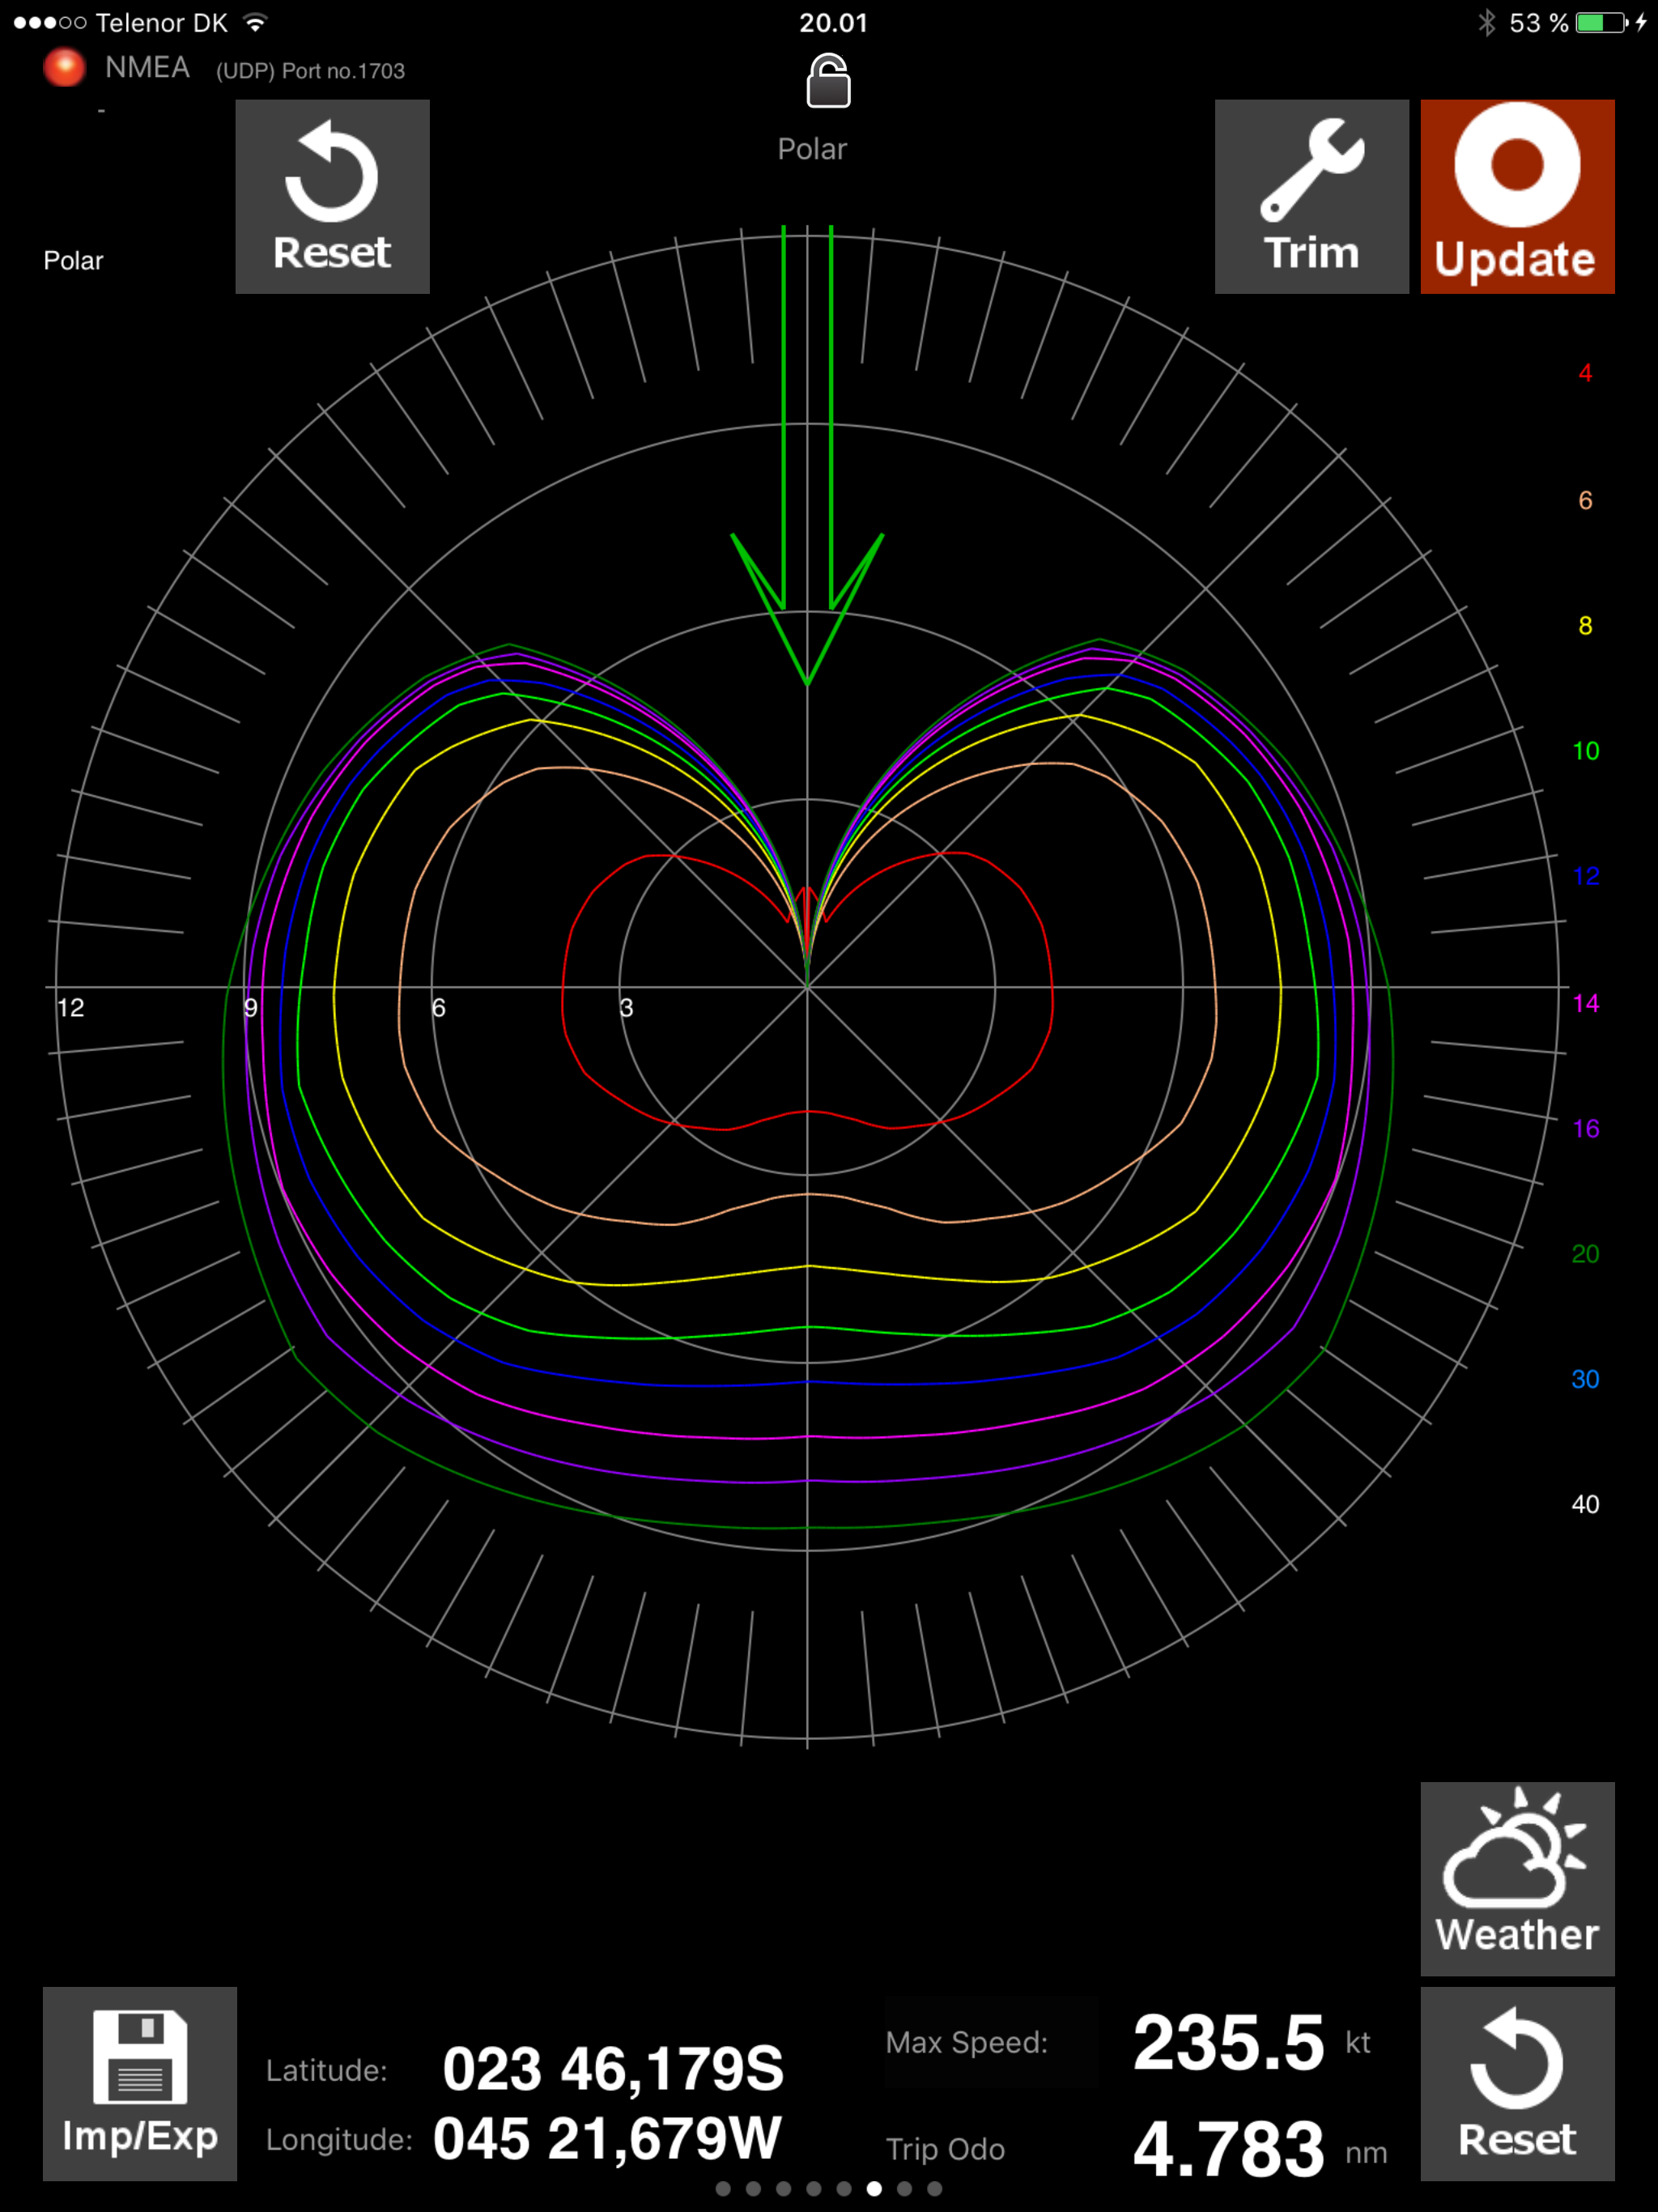
Task: Tap the longitude value 045 21,679W
Action: pos(607,2139)
